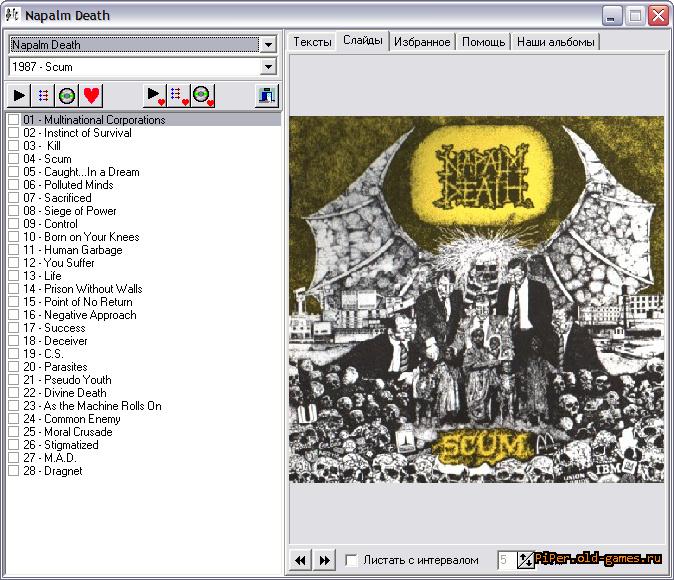The image size is (674, 580).
Task: Select track 08 - Siege of Power
Action: (70, 211)
